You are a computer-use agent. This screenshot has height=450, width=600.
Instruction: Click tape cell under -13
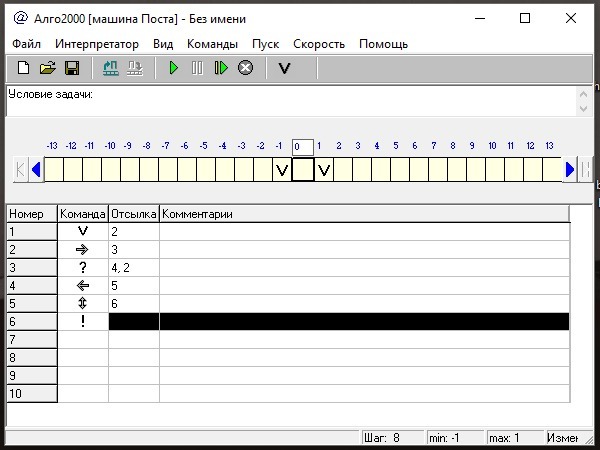click(x=54, y=170)
